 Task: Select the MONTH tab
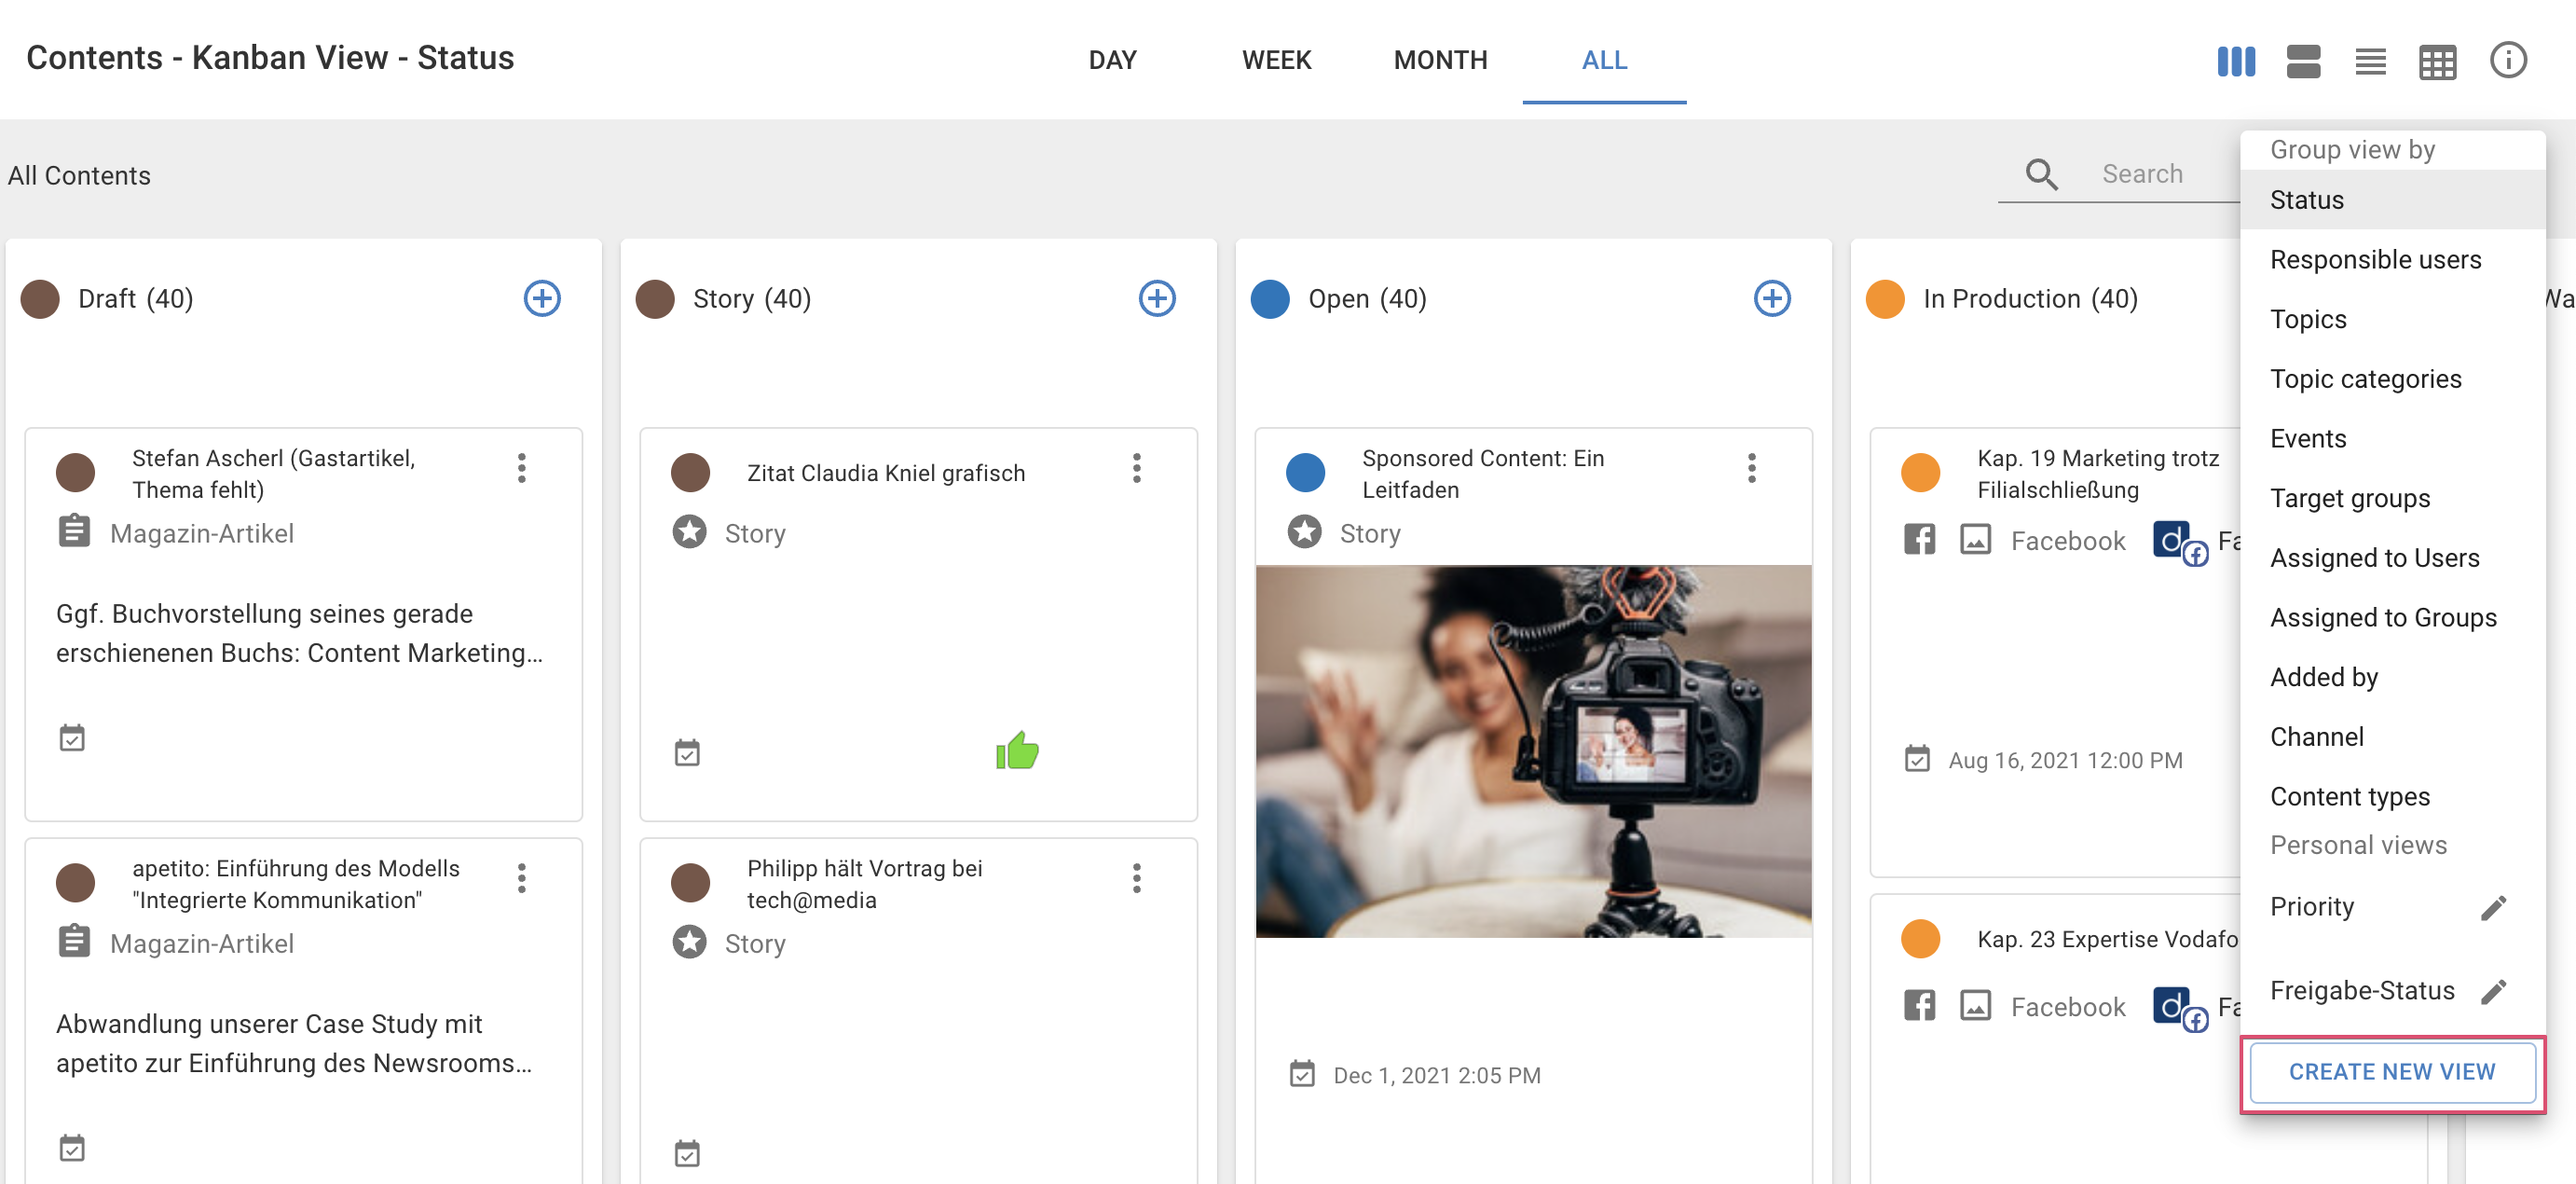[1440, 60]
